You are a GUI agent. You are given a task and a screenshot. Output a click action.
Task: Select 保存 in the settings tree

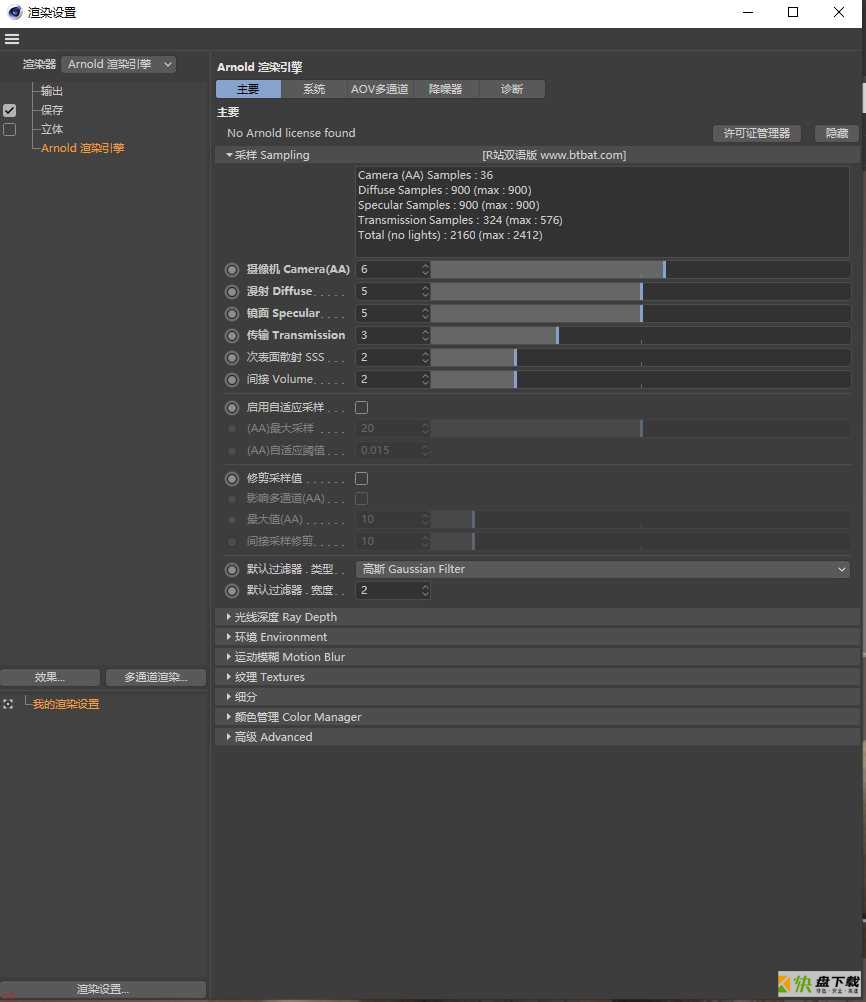52,110
